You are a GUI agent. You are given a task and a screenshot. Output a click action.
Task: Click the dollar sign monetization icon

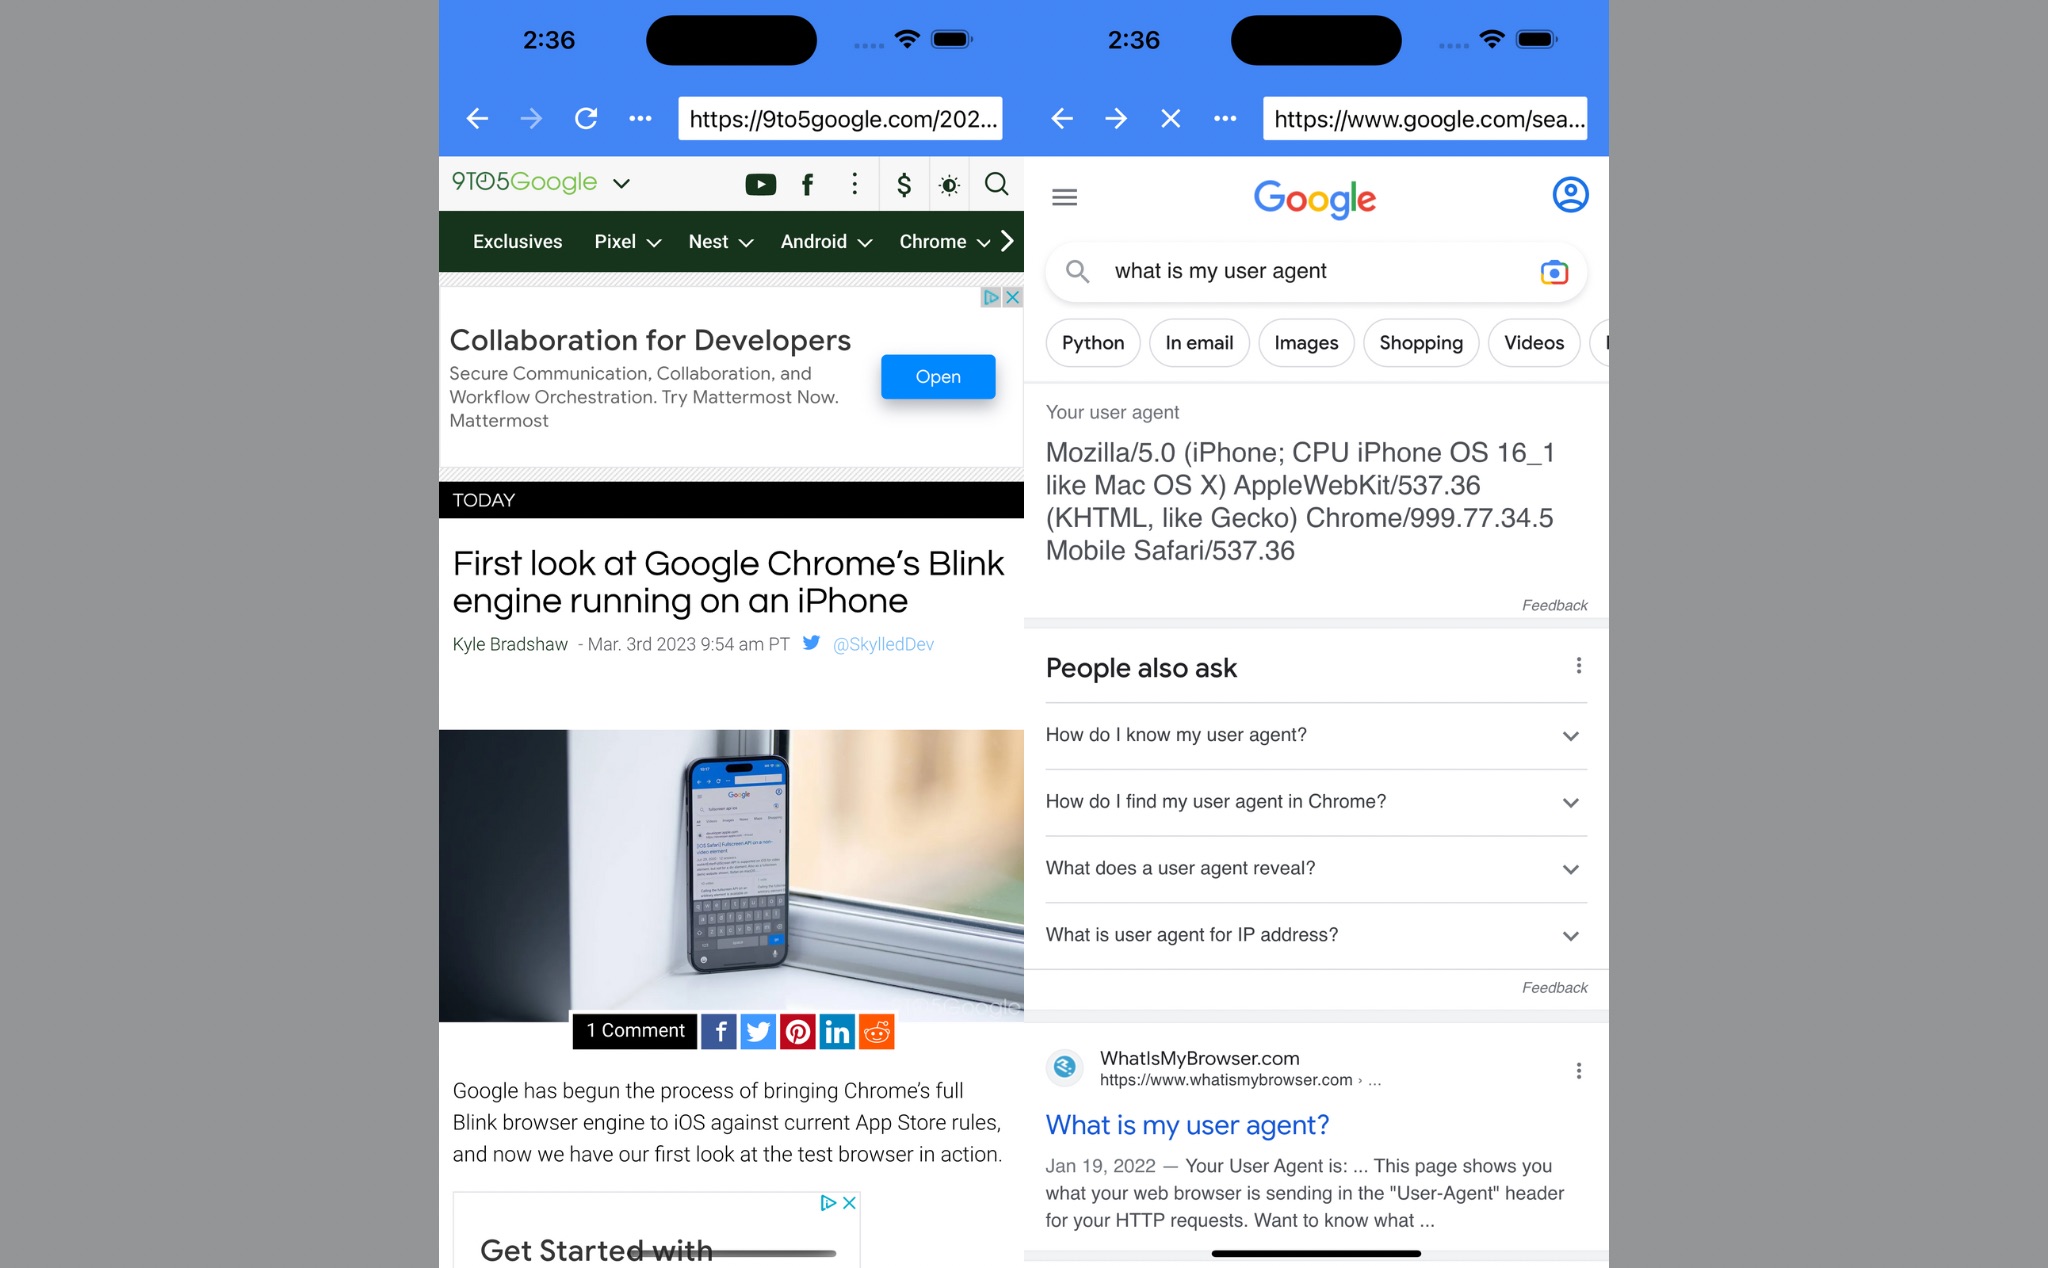pos(904,184)
